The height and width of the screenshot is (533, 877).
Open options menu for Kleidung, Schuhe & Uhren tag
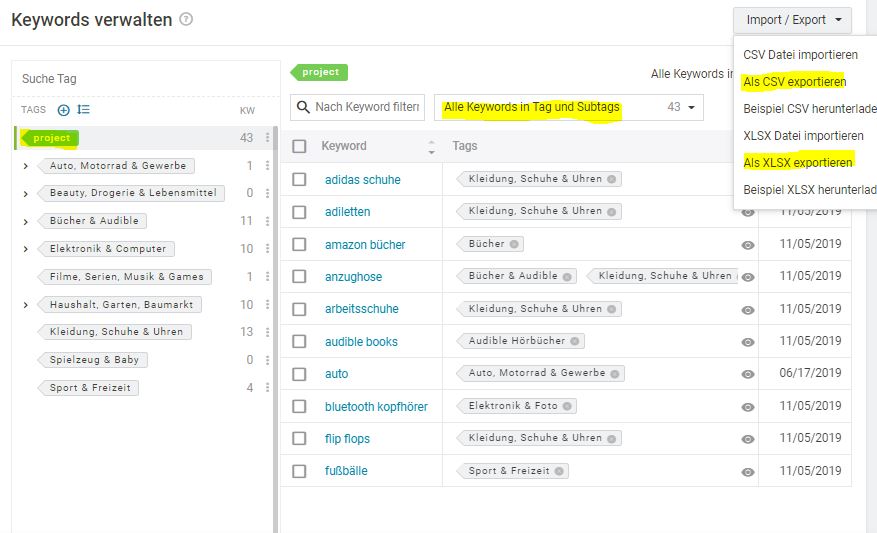[x=267, y=332]
